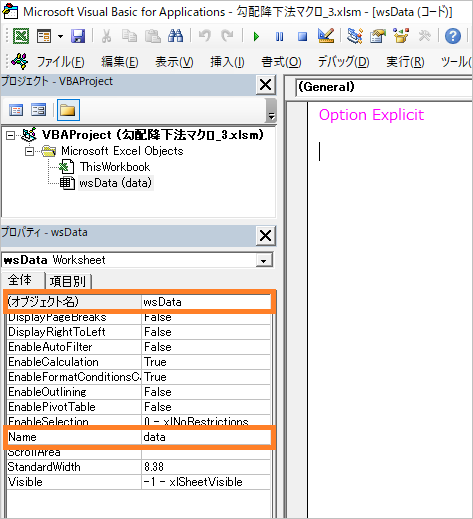Click EnablePivotTable False value
473x519 pixels.
tap(206, 407)
